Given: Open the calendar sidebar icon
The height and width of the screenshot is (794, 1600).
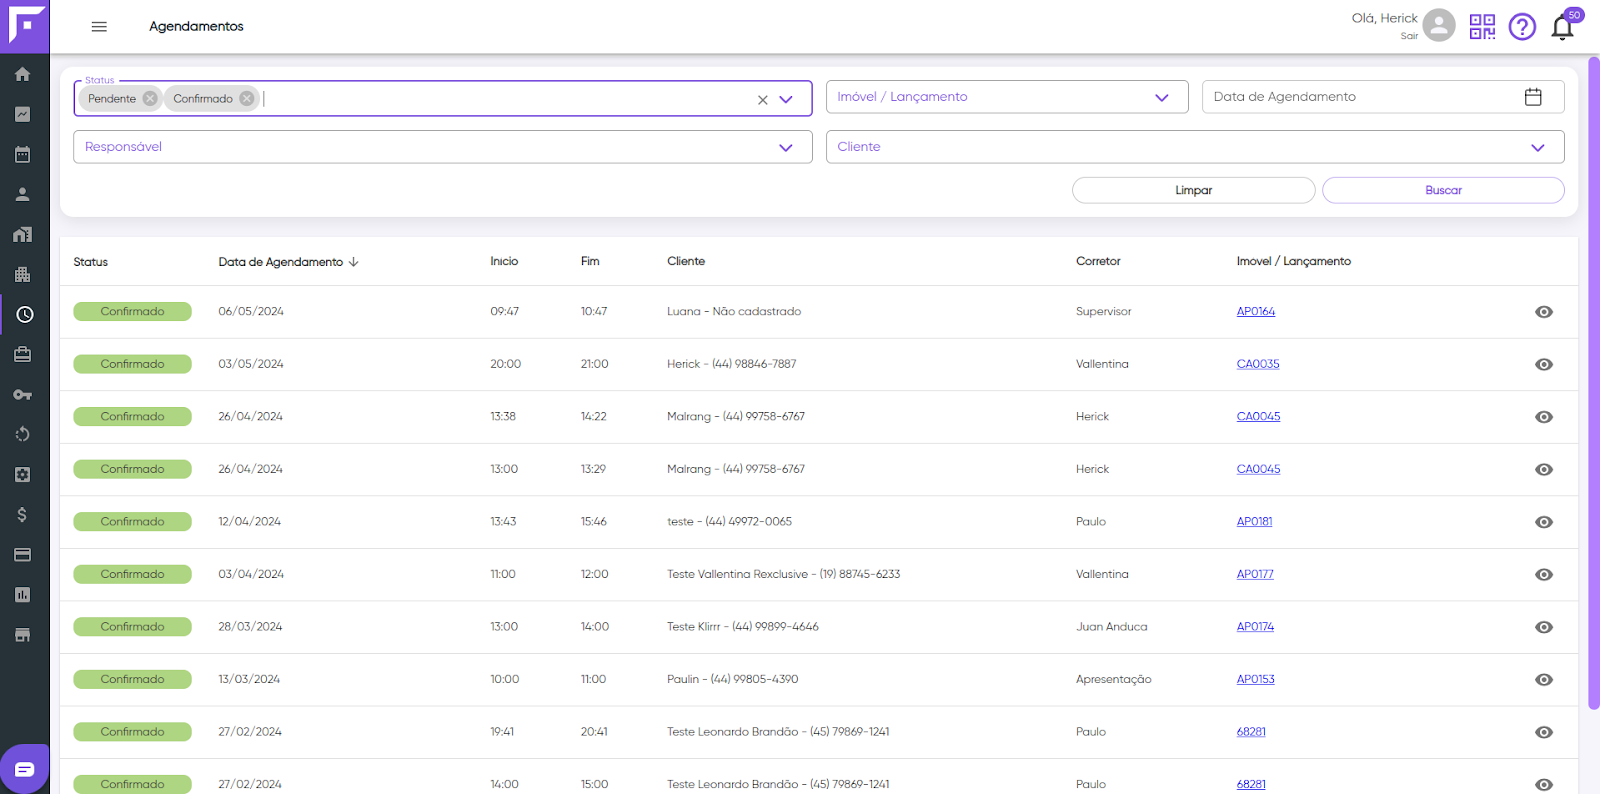Looking at the screenshot, I should (23, 154).
